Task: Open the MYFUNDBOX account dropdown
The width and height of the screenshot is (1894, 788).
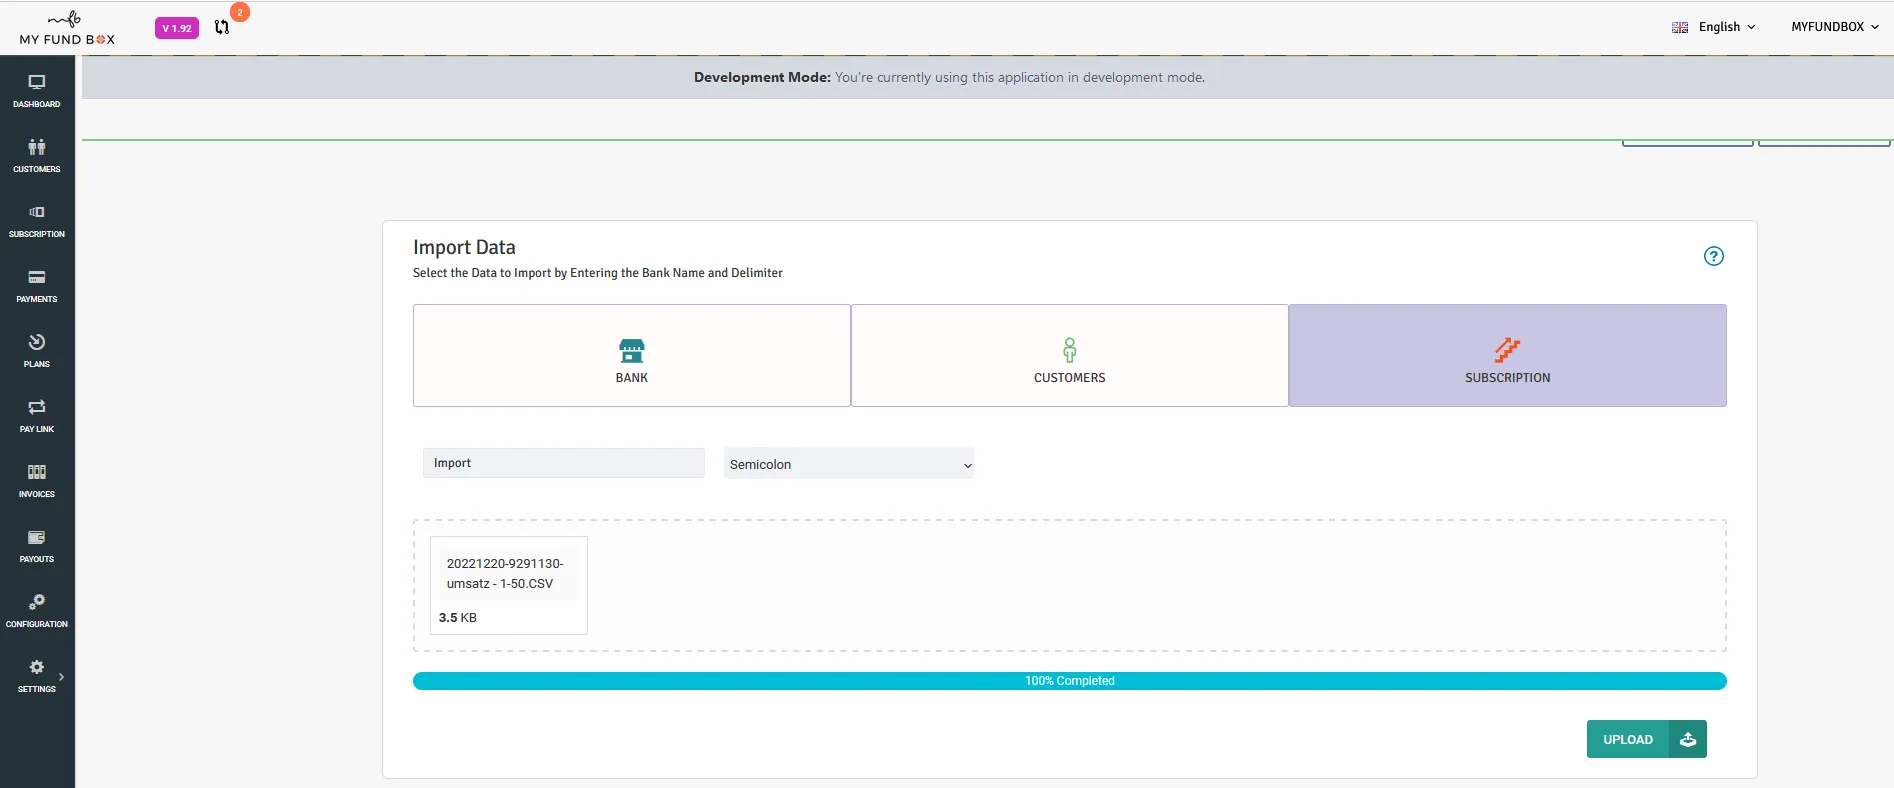Action: [x=1835, y=27]
